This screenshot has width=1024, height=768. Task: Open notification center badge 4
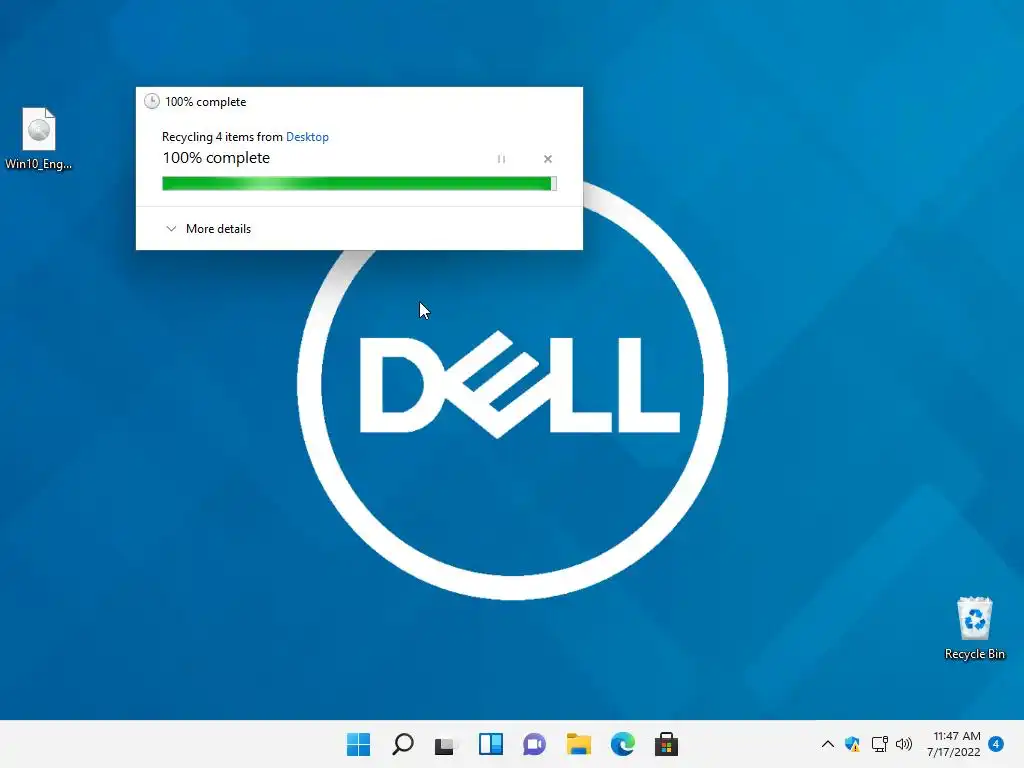tap(996, 744)
